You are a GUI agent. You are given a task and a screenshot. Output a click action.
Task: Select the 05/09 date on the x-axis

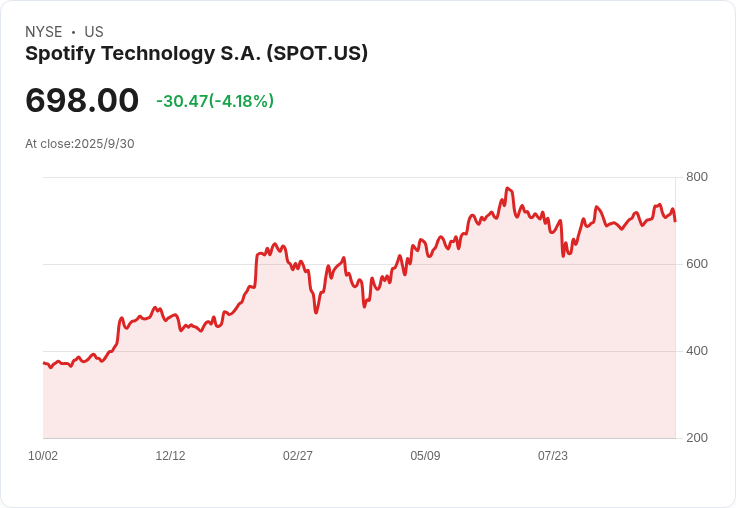click(x=425, y=456)
